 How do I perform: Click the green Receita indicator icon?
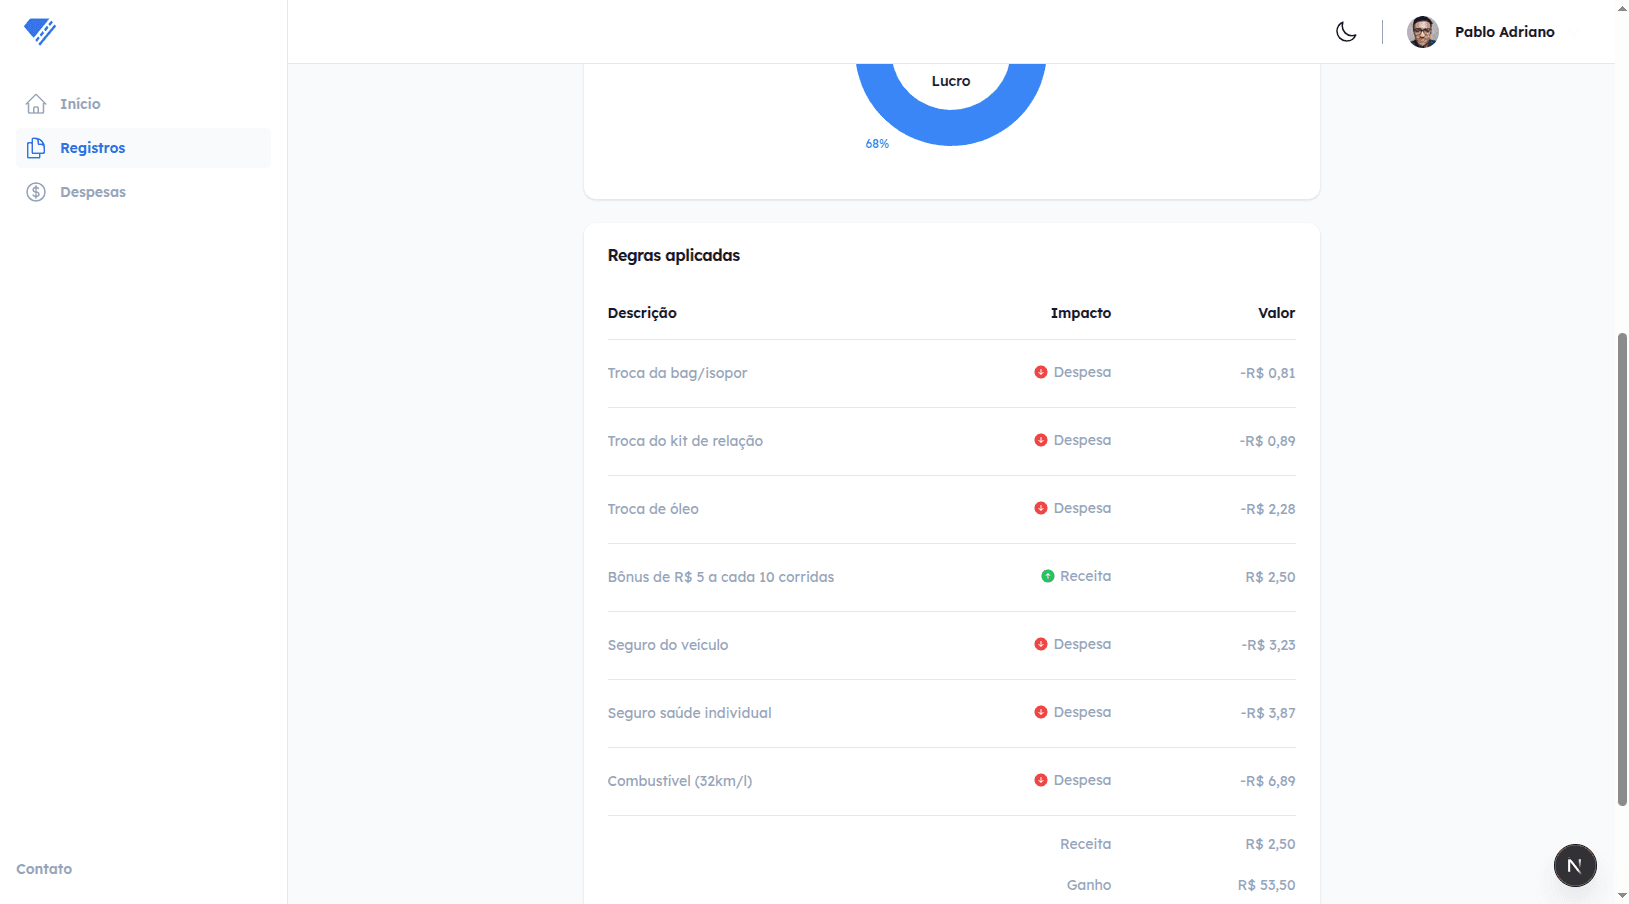pos(1048,576)
